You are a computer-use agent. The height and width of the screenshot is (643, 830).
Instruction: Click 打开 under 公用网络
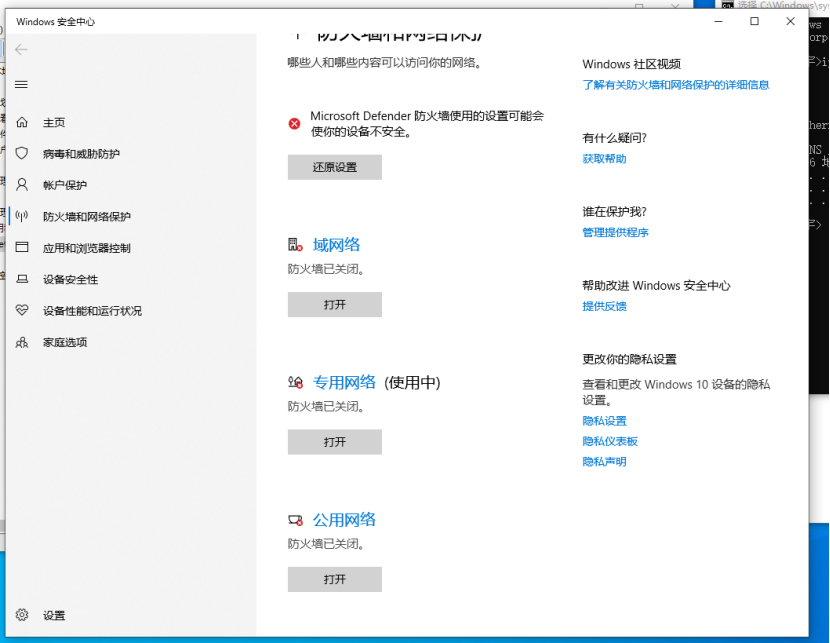click(x=335, y=579)
